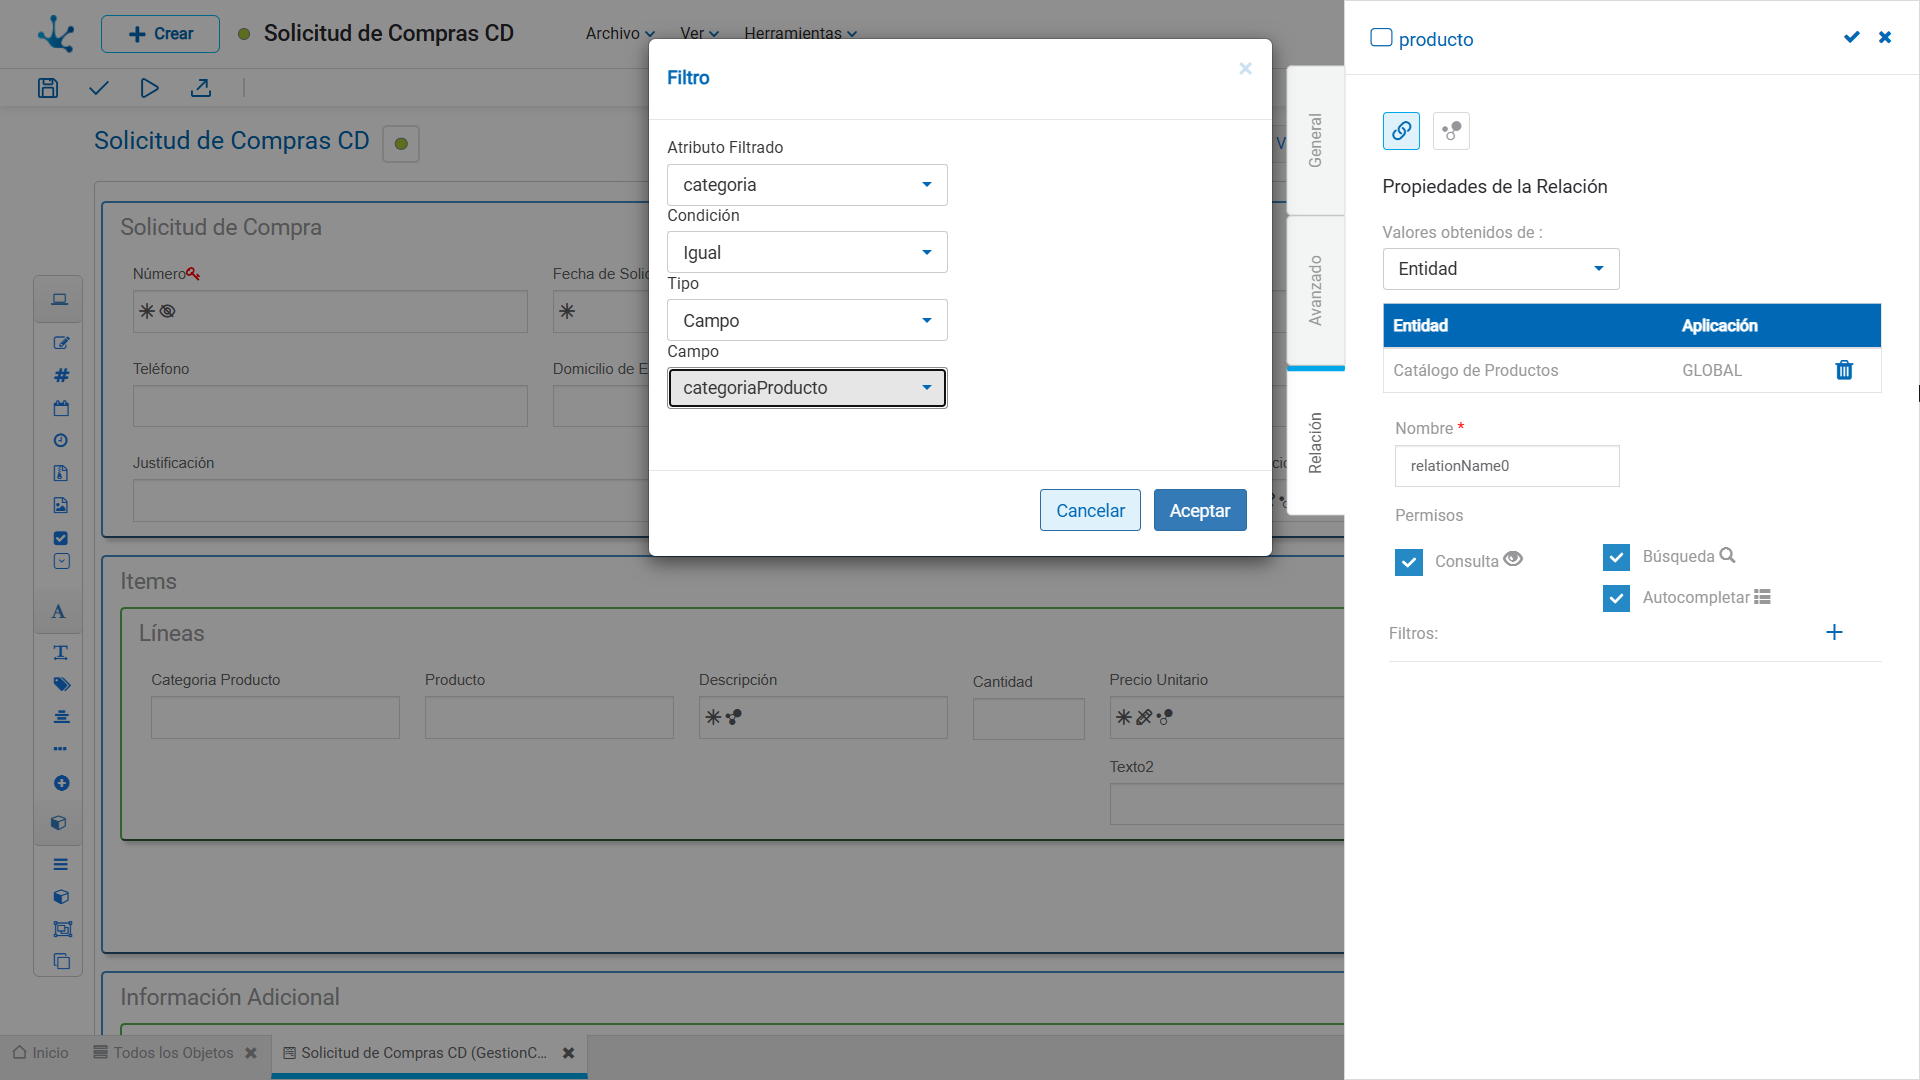Add a new filter with plus icon

[1834, 632]
